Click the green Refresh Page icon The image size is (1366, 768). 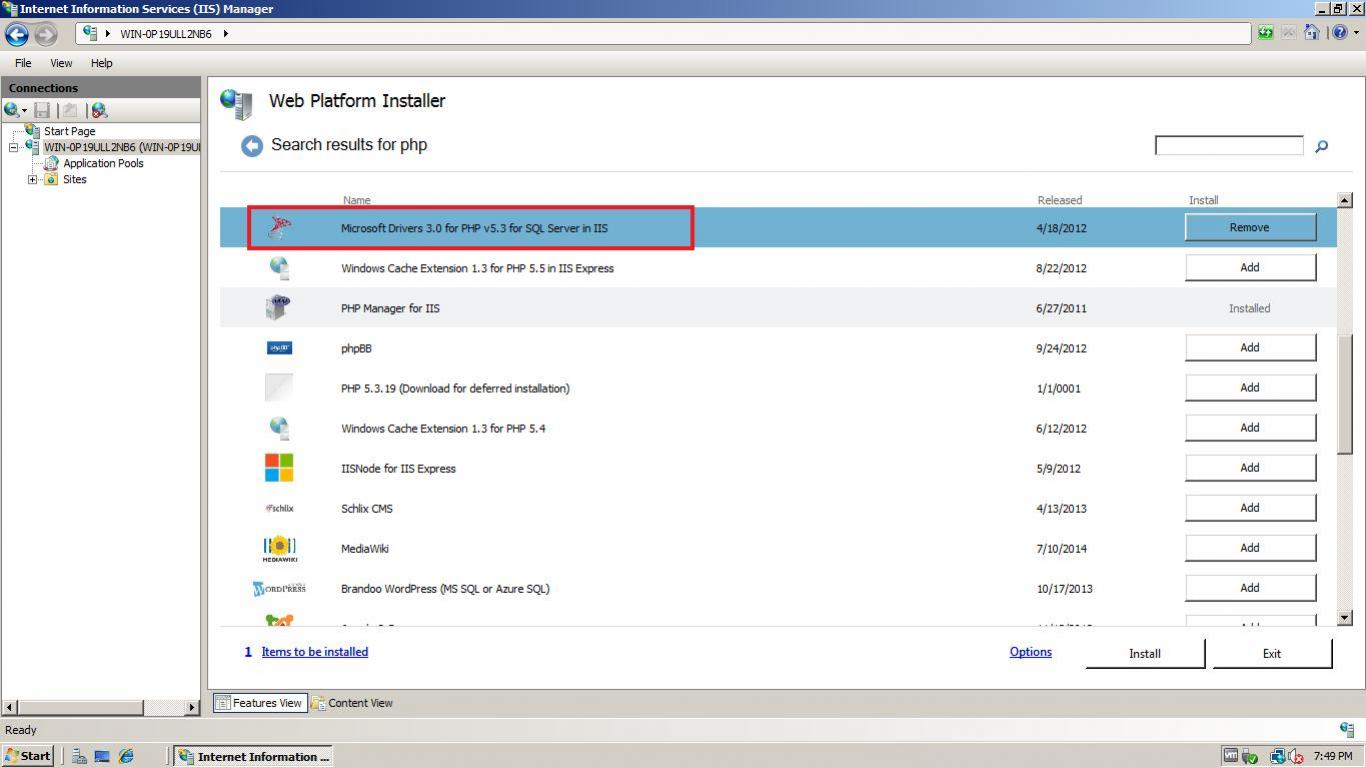click(x=1265, y=33)
